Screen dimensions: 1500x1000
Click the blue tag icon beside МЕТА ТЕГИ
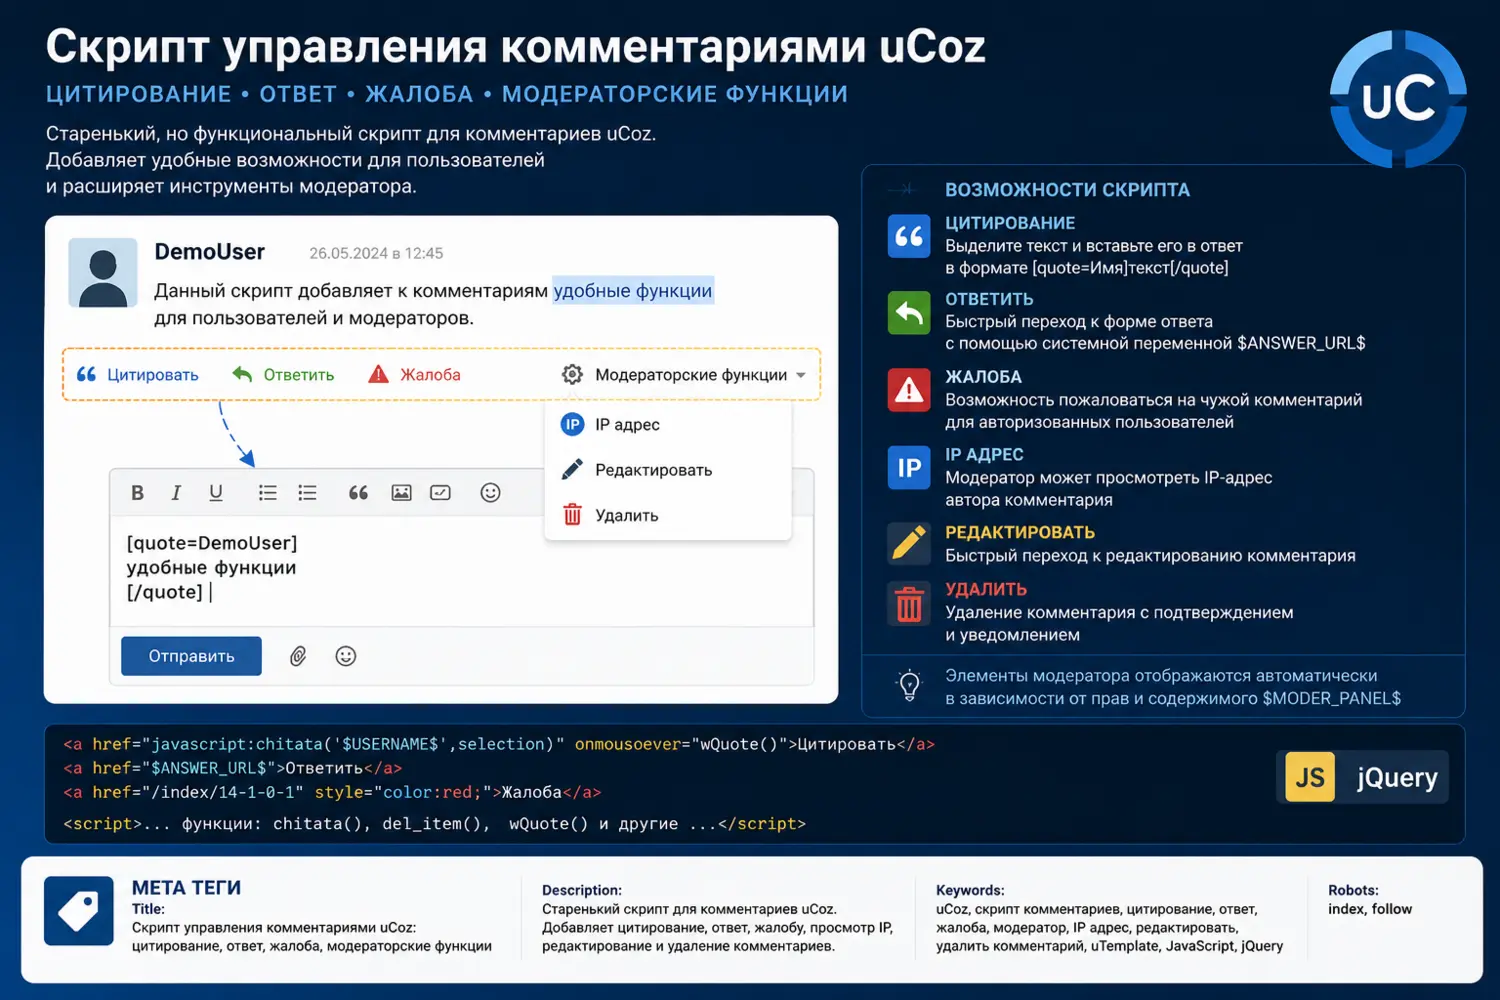79,911
